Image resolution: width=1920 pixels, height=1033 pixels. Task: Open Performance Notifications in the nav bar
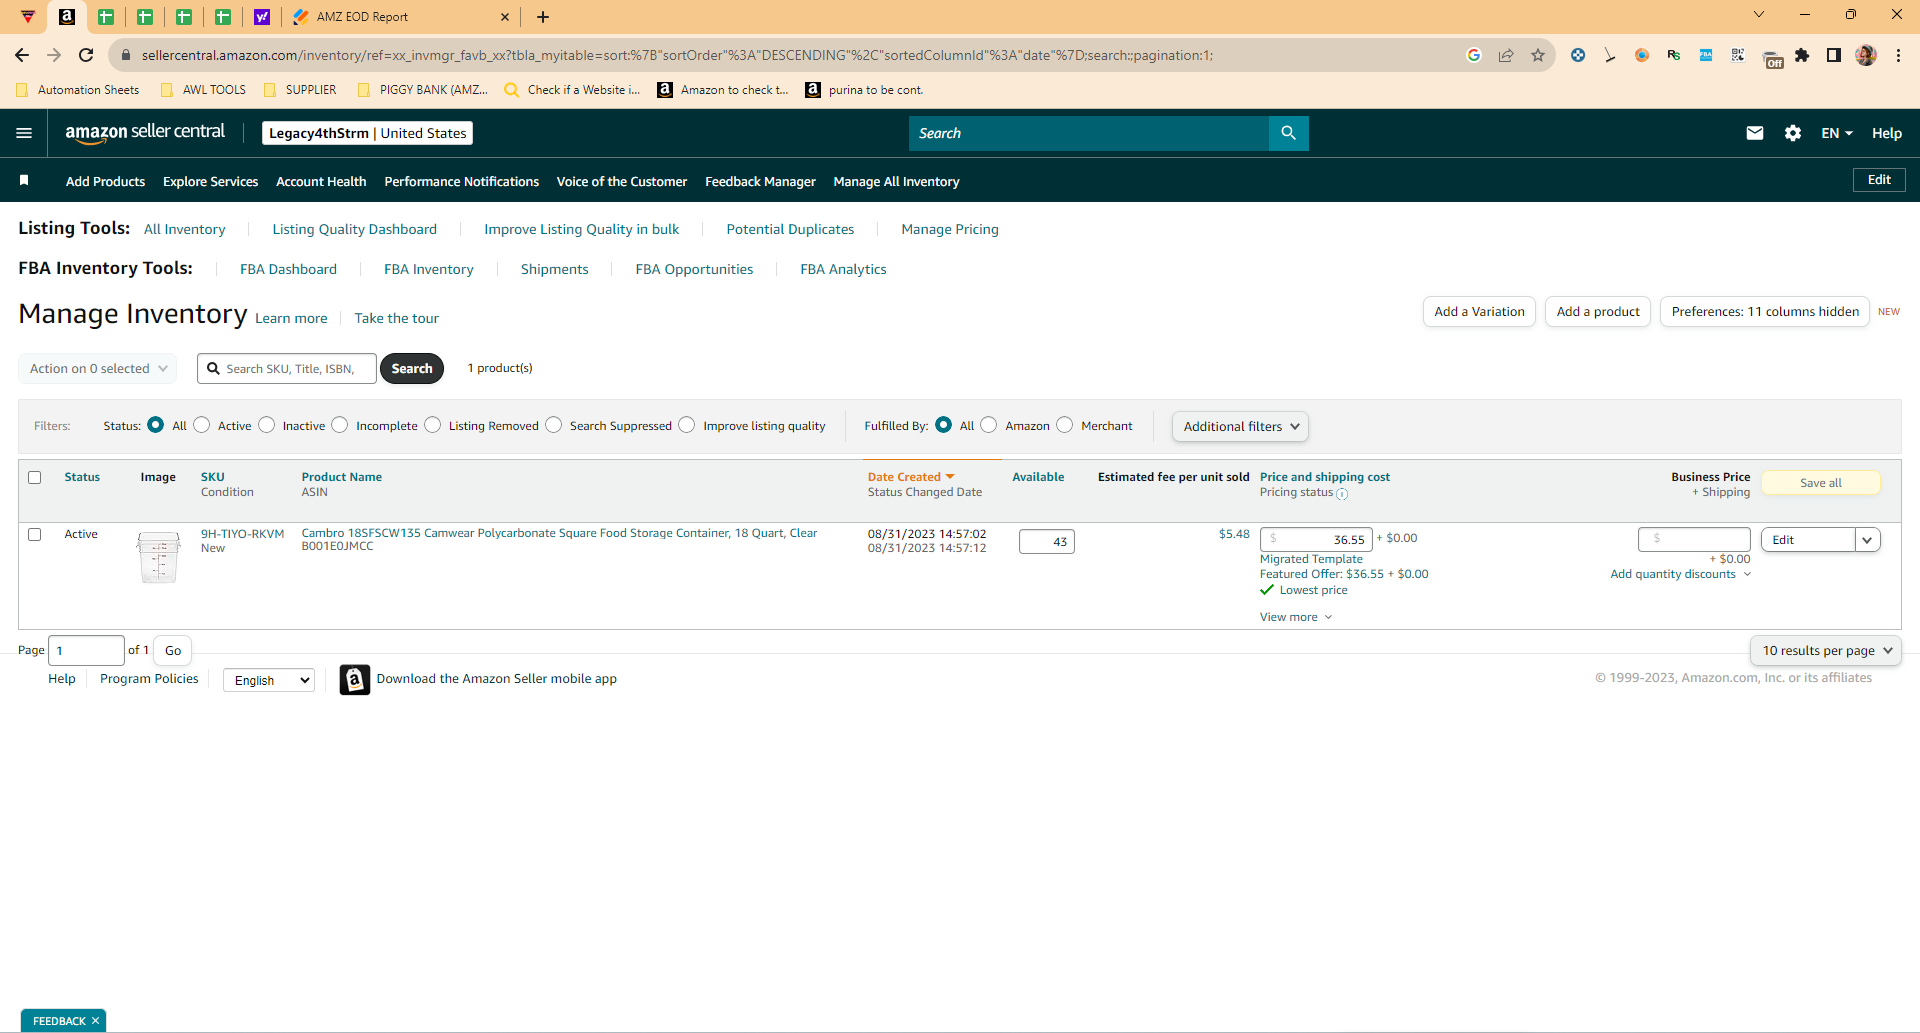pos(462,181)
